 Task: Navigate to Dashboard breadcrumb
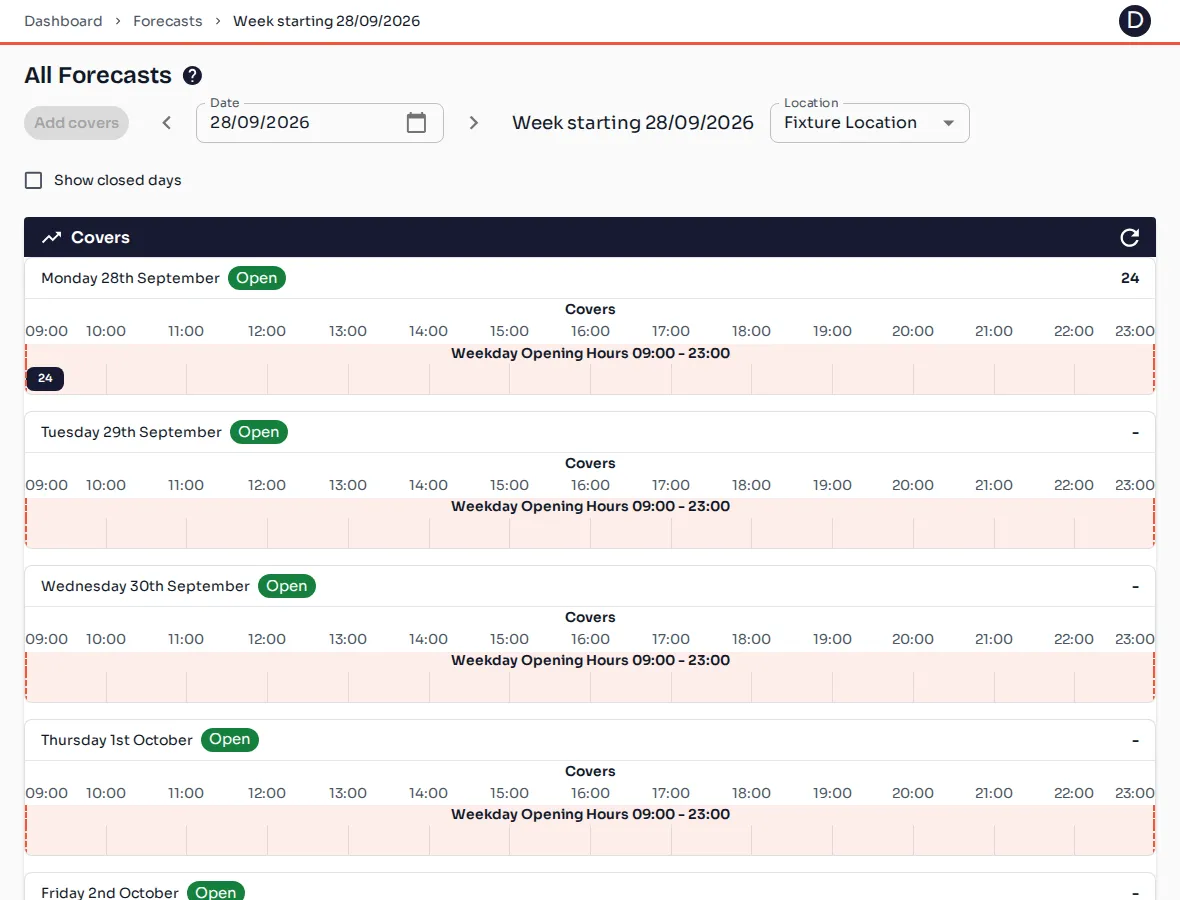click(63, 21)
